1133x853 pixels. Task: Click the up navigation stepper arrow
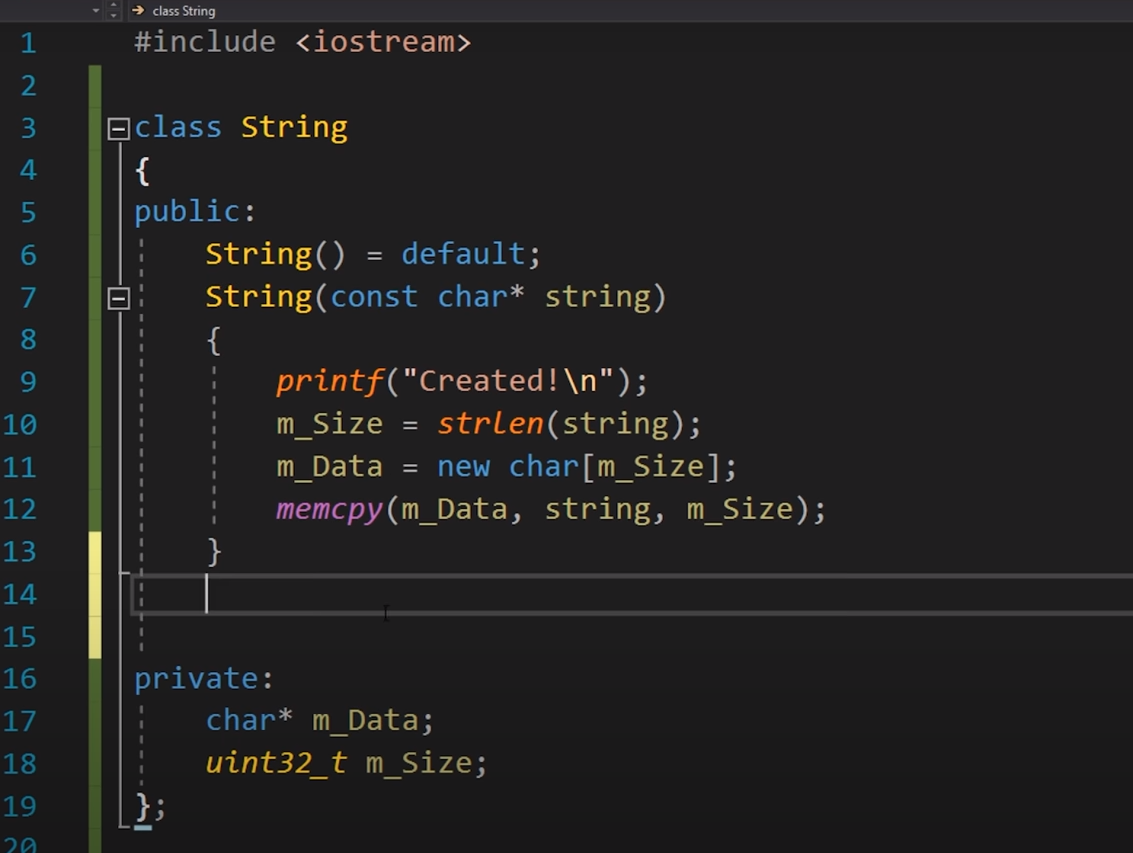[113, 6]
